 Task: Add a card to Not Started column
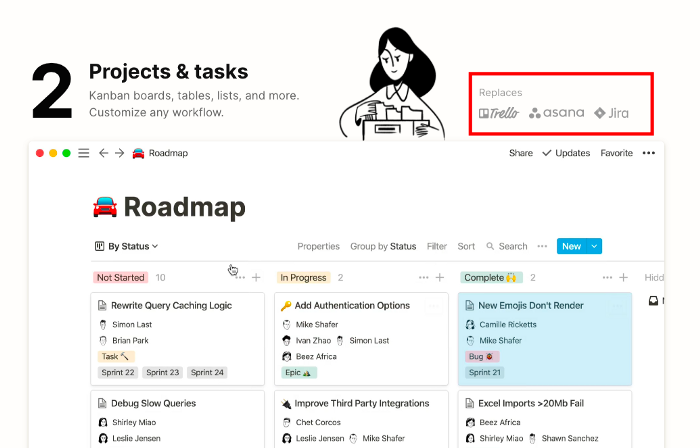[x=256, y=278]
